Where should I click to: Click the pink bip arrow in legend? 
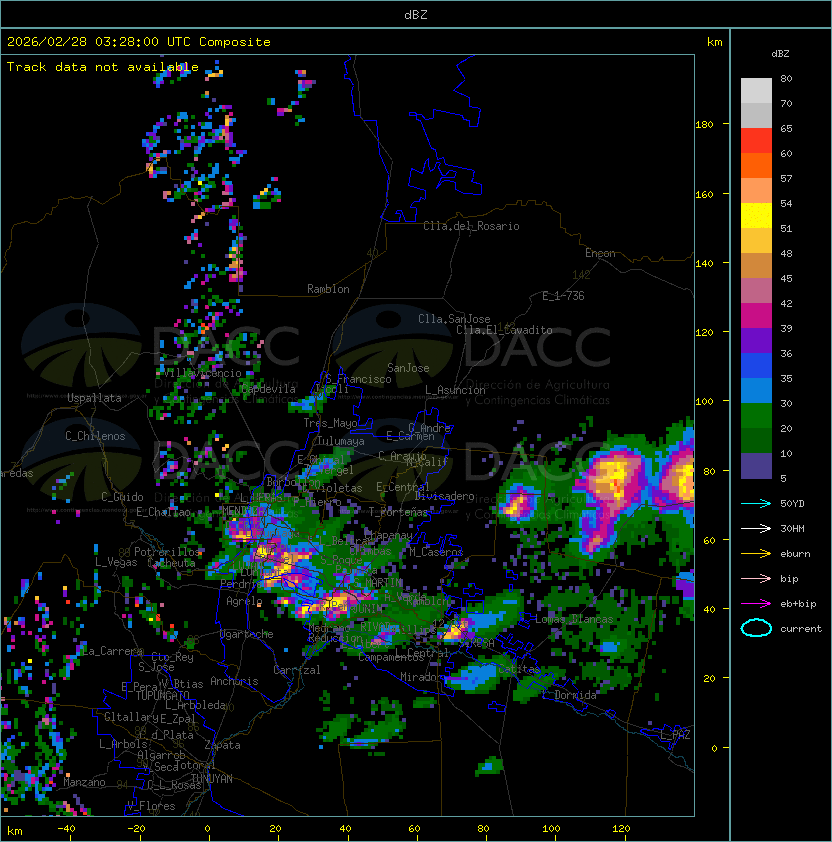(x=756, y=579)
